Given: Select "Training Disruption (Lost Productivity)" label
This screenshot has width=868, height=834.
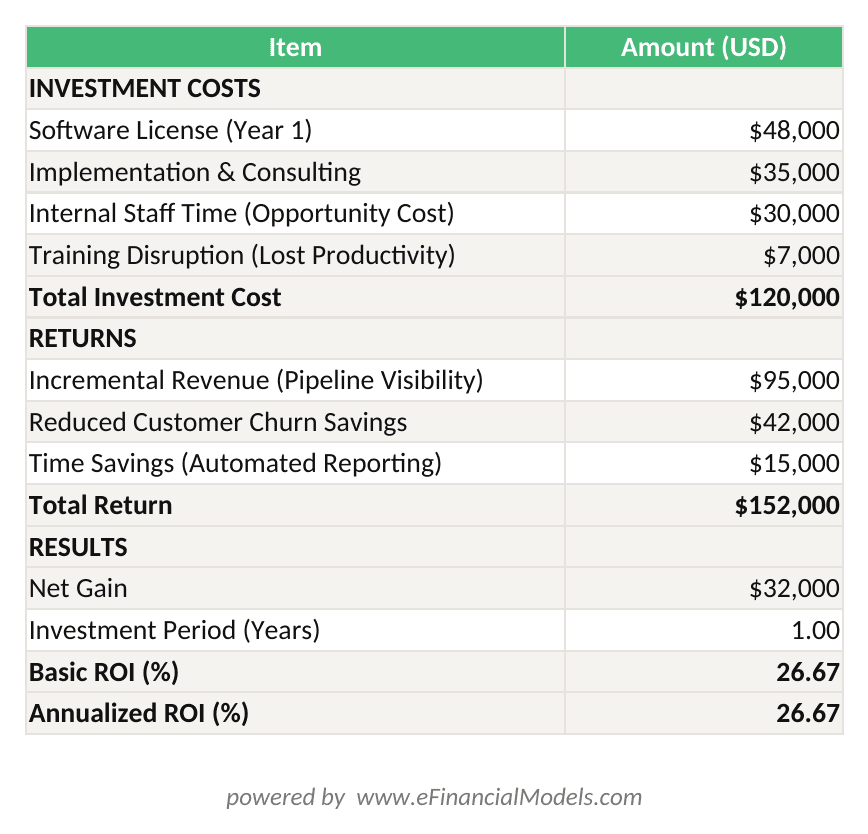Looking at the screenshot, I should coord(242,256).
